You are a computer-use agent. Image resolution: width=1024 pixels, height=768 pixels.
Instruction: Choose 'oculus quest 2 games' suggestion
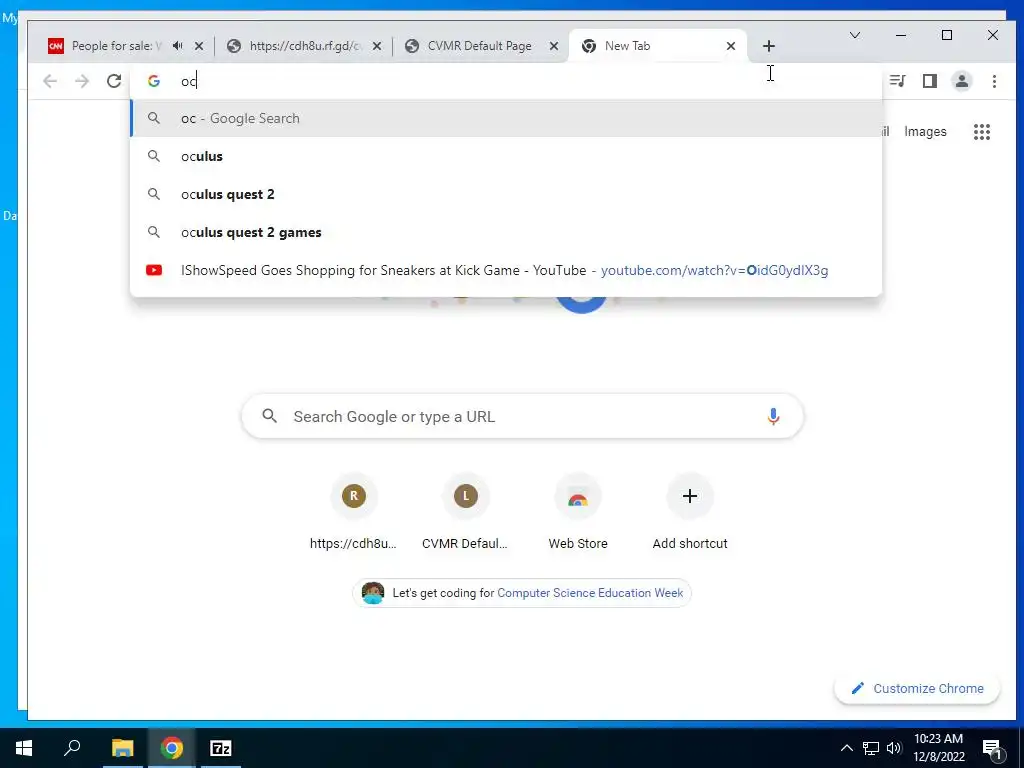click(x=506, y=232)
